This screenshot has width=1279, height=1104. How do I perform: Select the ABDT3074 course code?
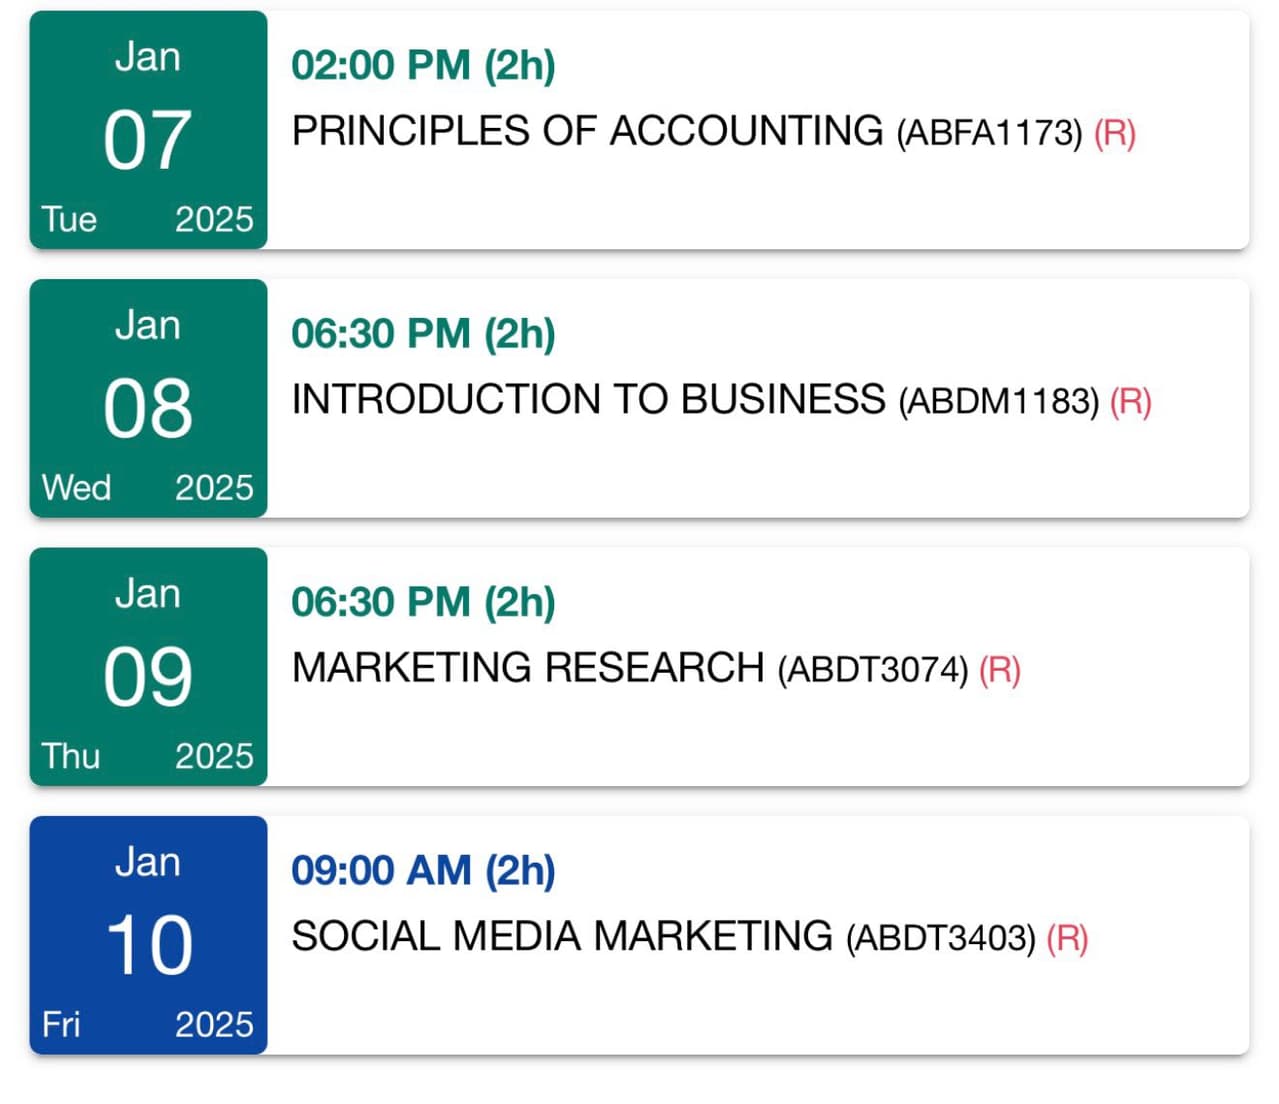(873, 669)
